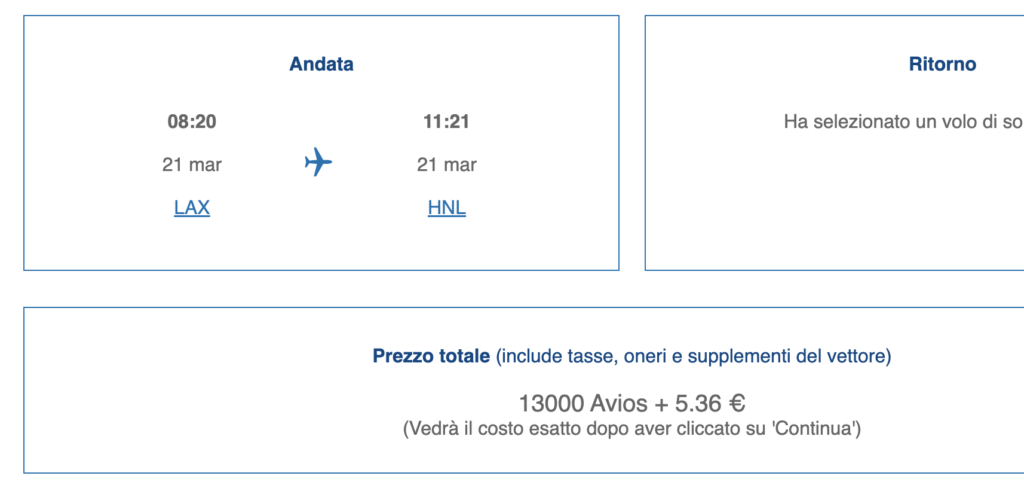Click the 'Vedrà il costo esatto' note
1024x488 pixels.
click(x=632, y=429)
